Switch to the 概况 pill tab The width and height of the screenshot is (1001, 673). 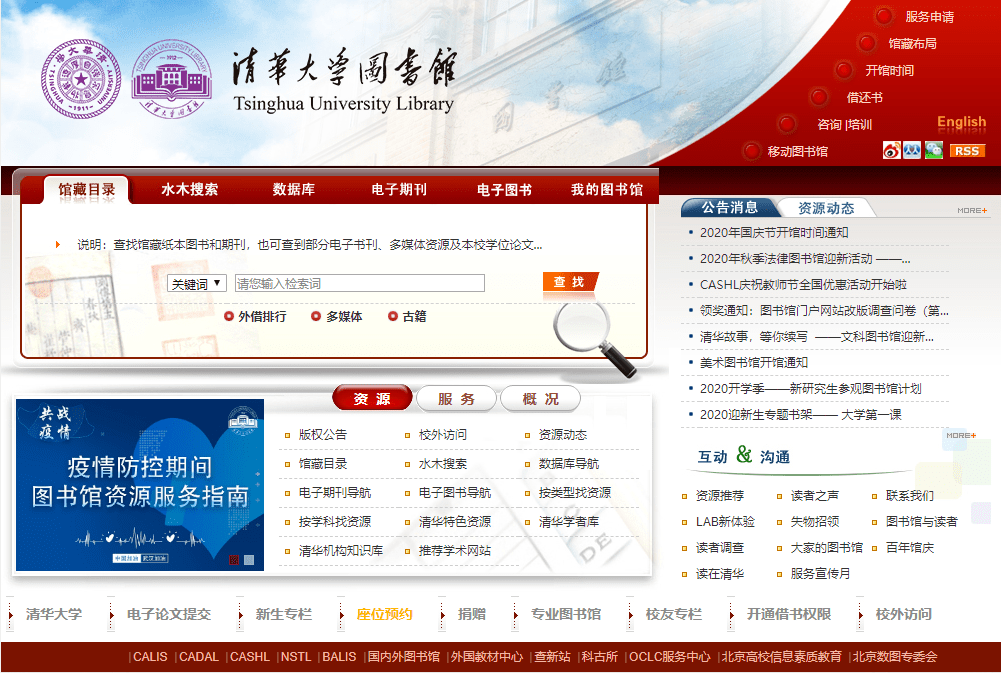click(541, 399)
